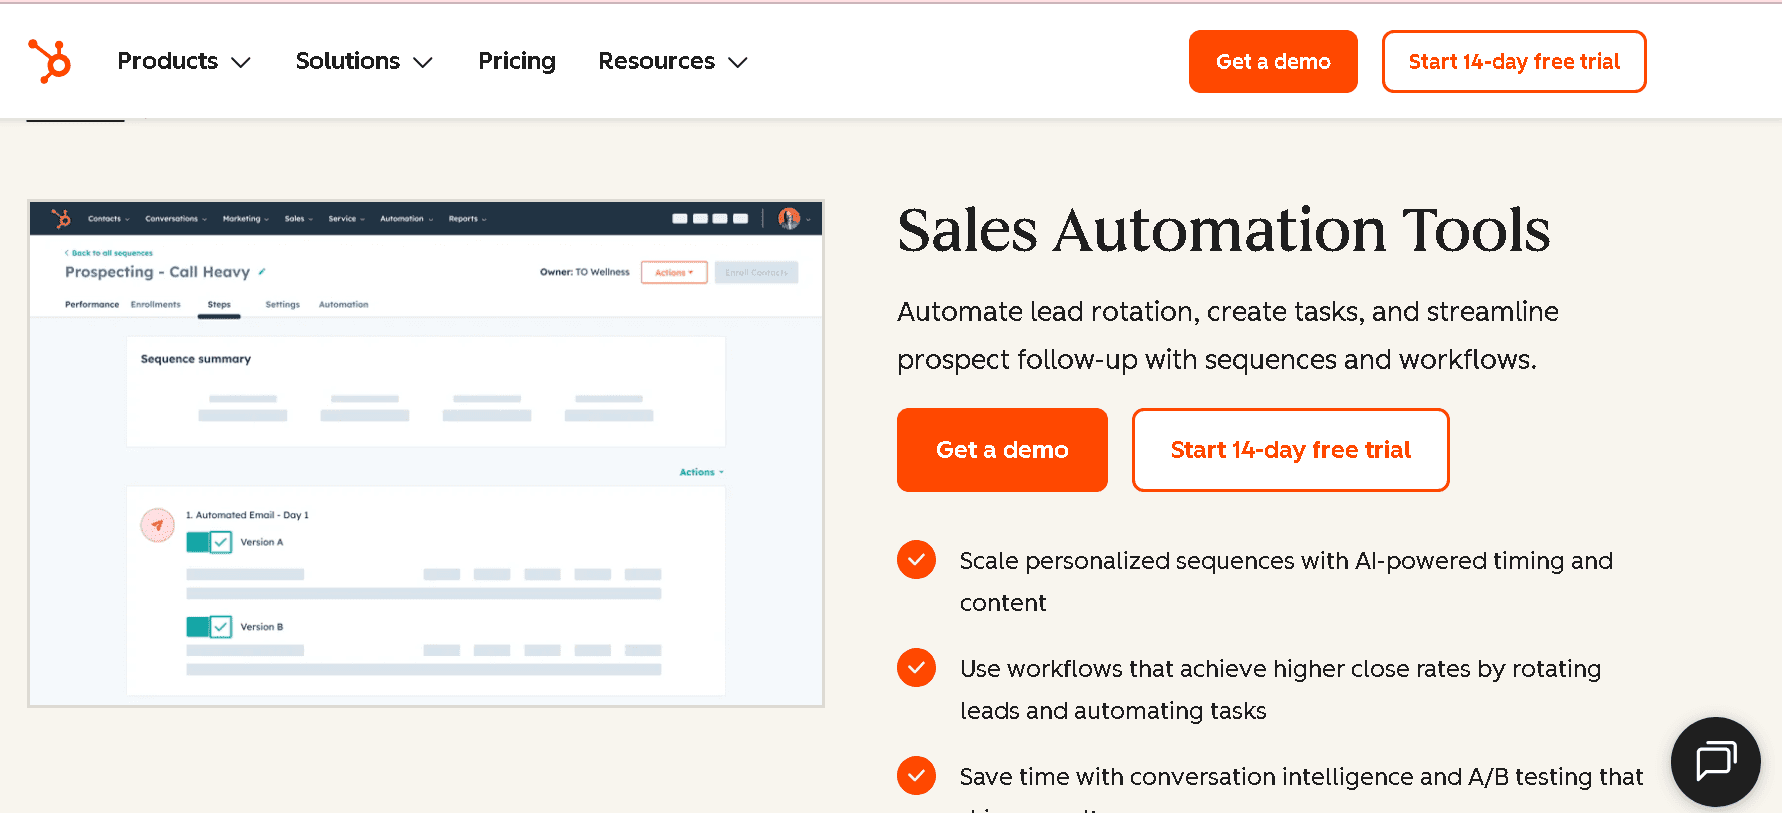Click the 'Sales Automation Tools' heading
This screenshot has height=813, width=1782.
pyautogui.click(x=1224, y=230)
